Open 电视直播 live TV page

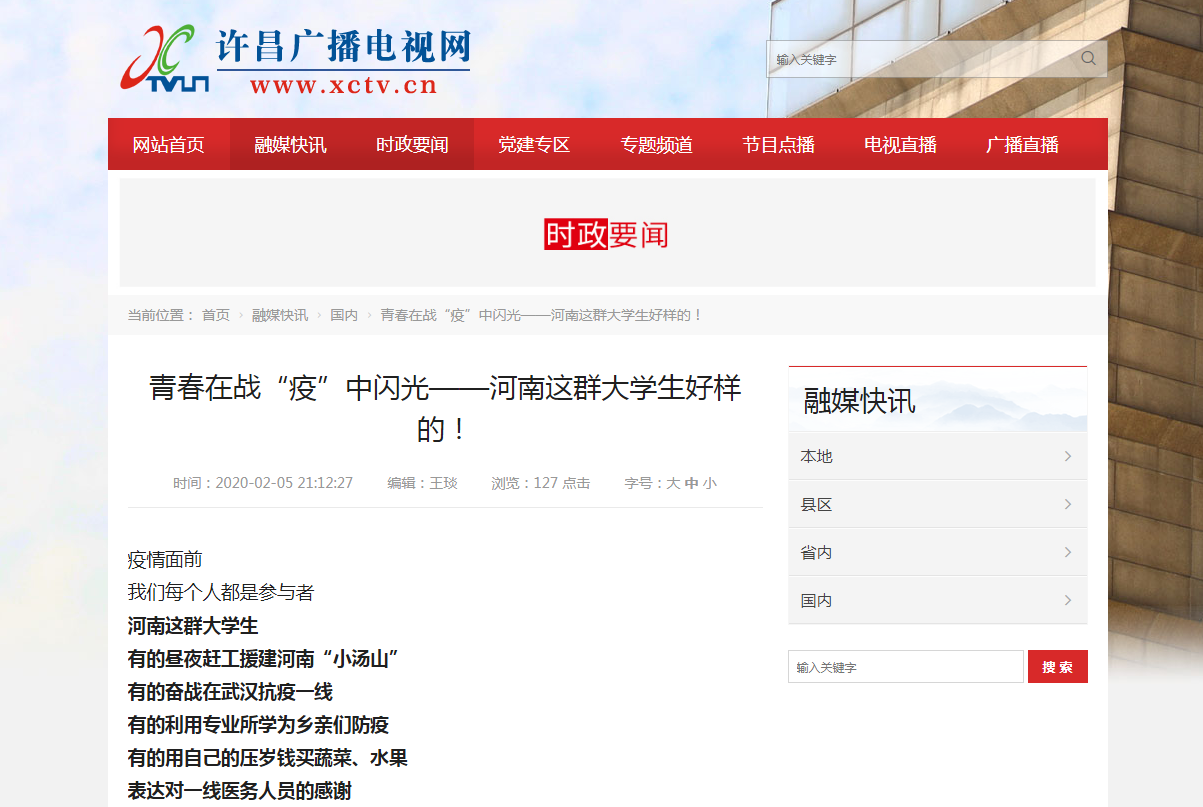pyautogui.click(x=900, y=145)
